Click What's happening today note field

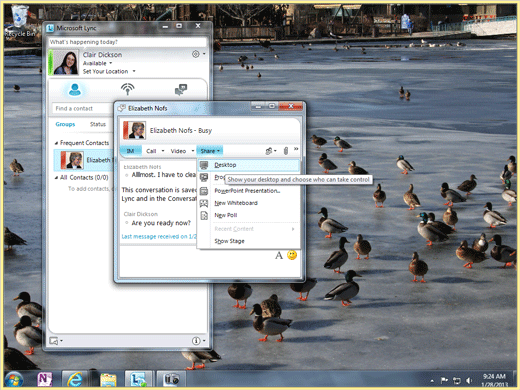click(127, 42)
